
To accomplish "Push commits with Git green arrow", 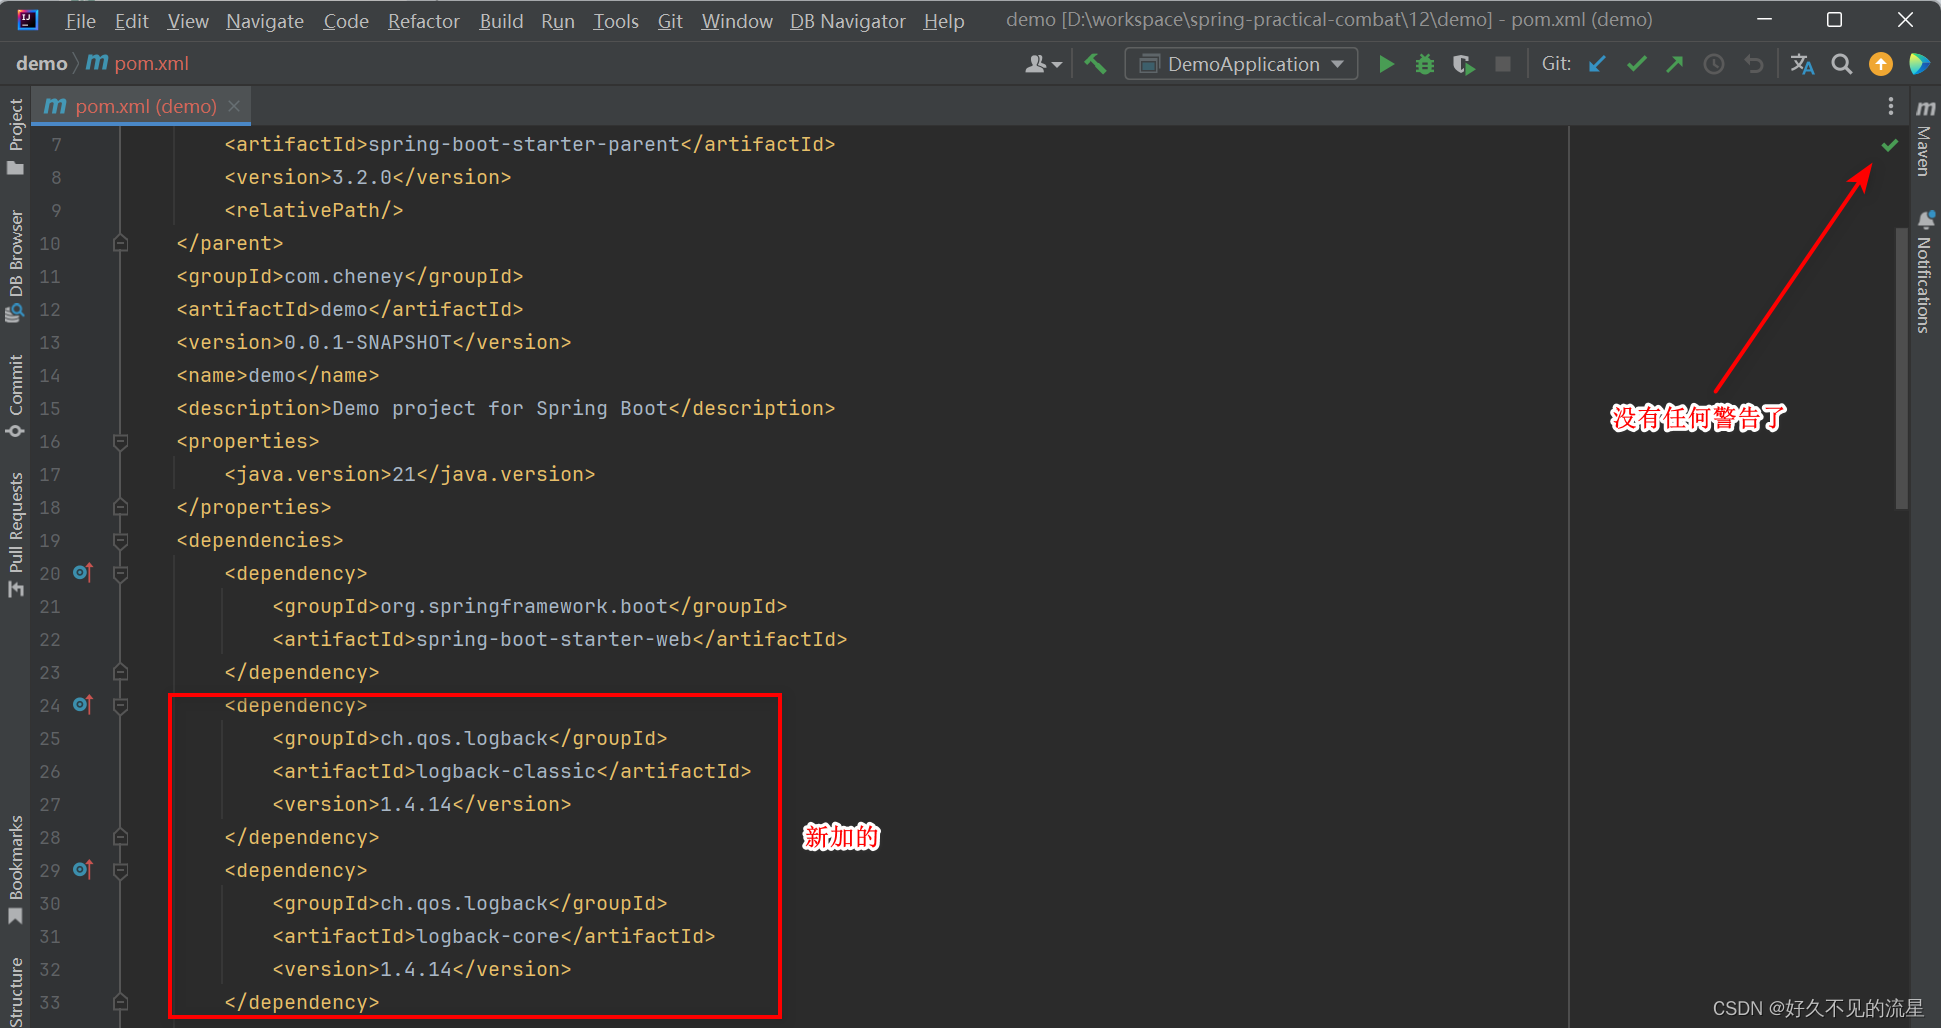I will point(1675,64).
